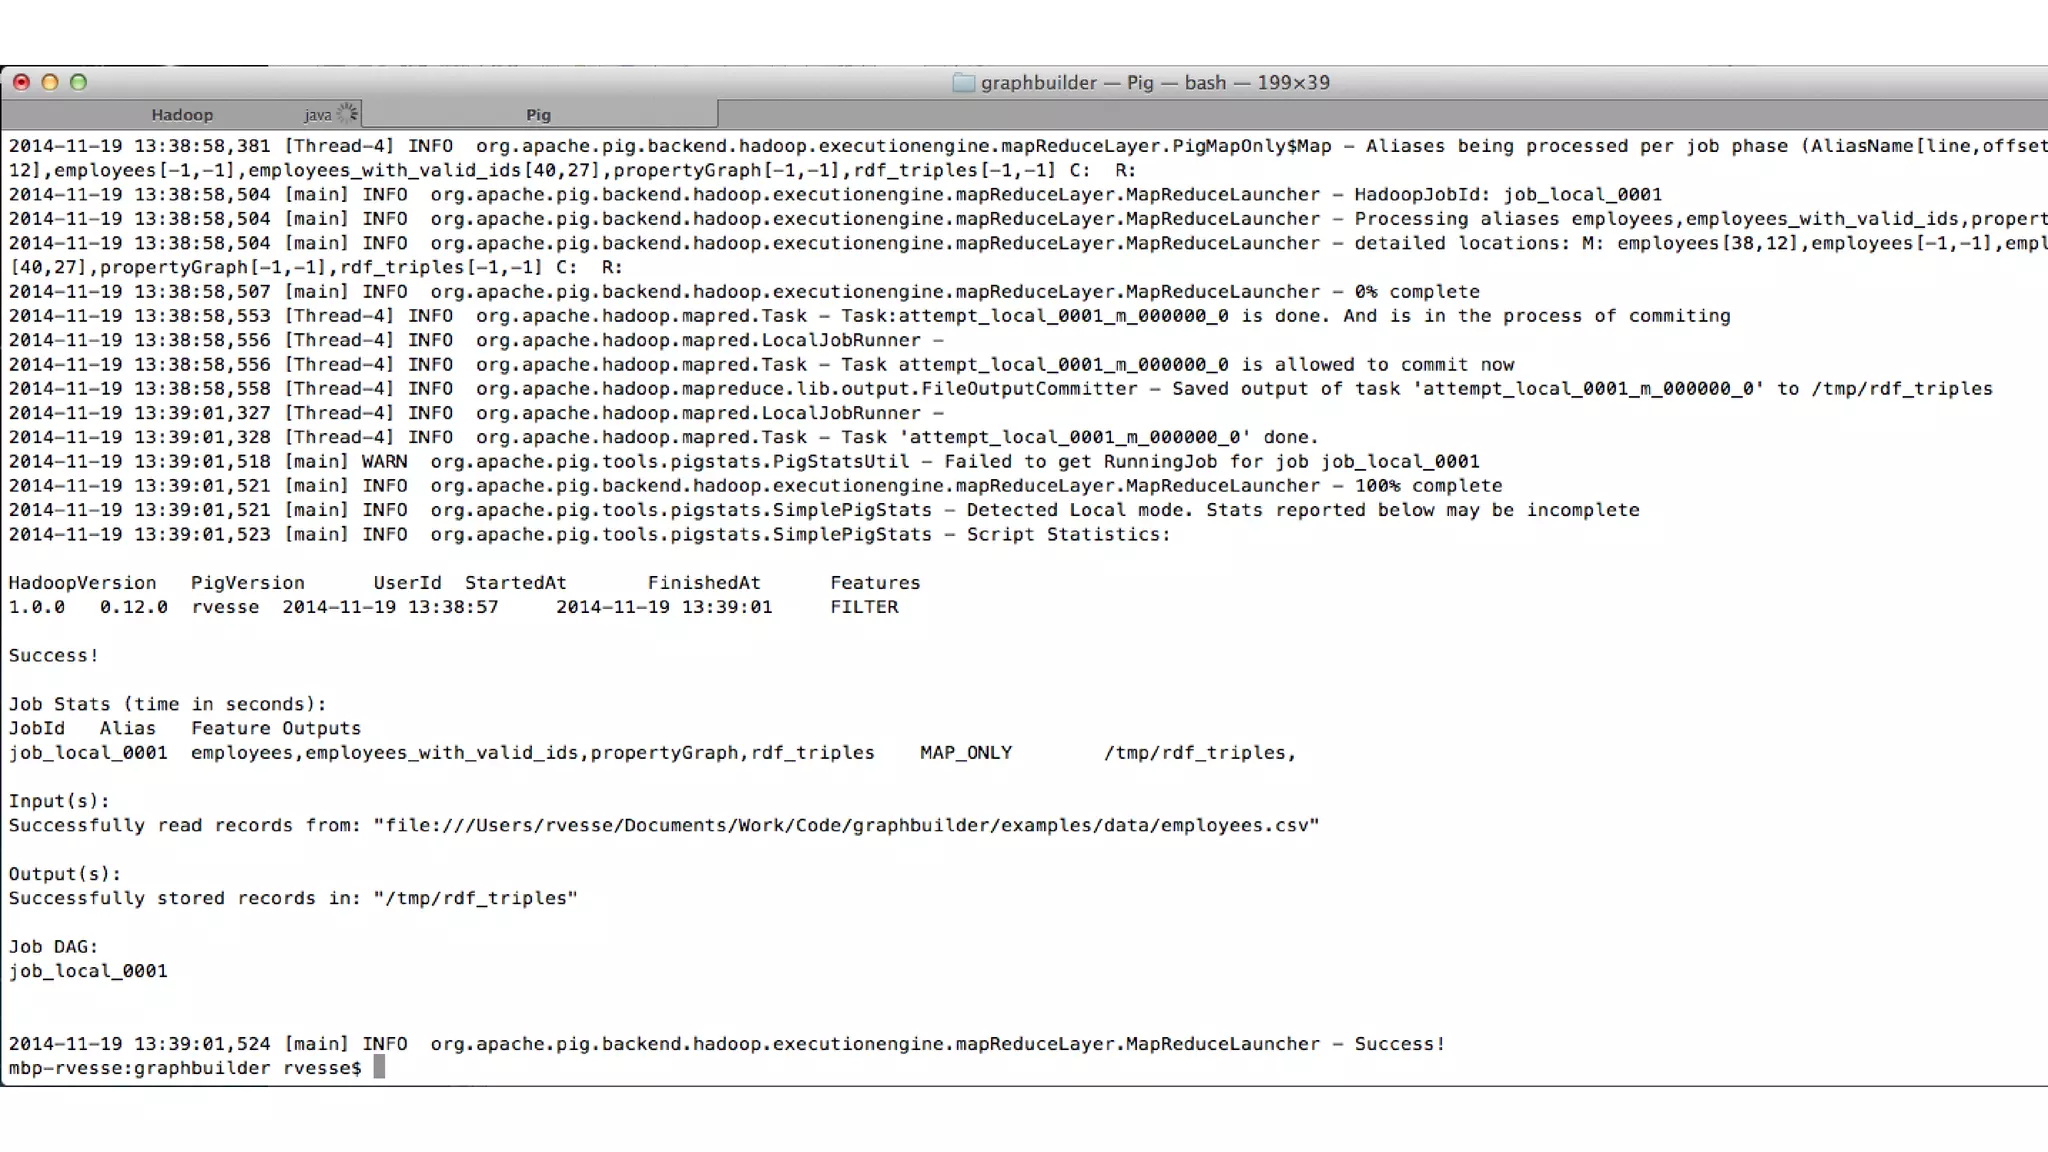Click the 'Job DAG:' heading text
Viewport: 2048px width, 1152px height.
54,947
